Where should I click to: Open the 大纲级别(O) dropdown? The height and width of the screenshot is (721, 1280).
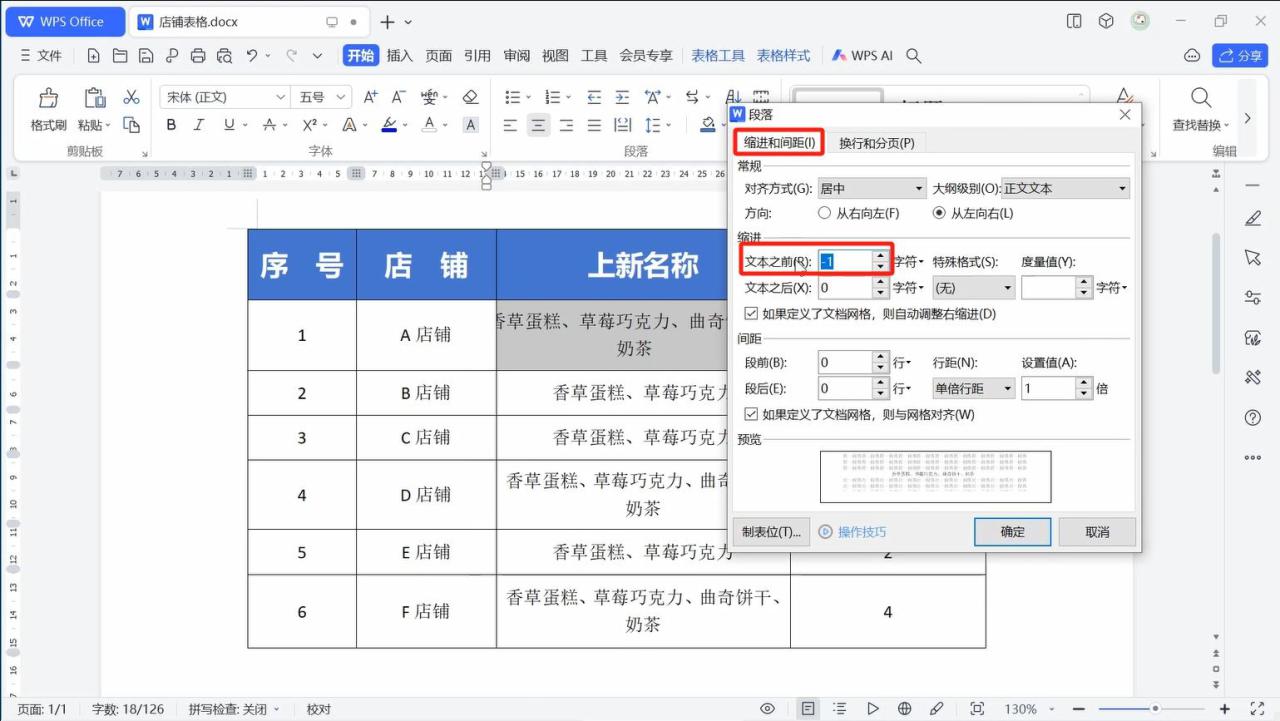click(x=1066, y=188)
